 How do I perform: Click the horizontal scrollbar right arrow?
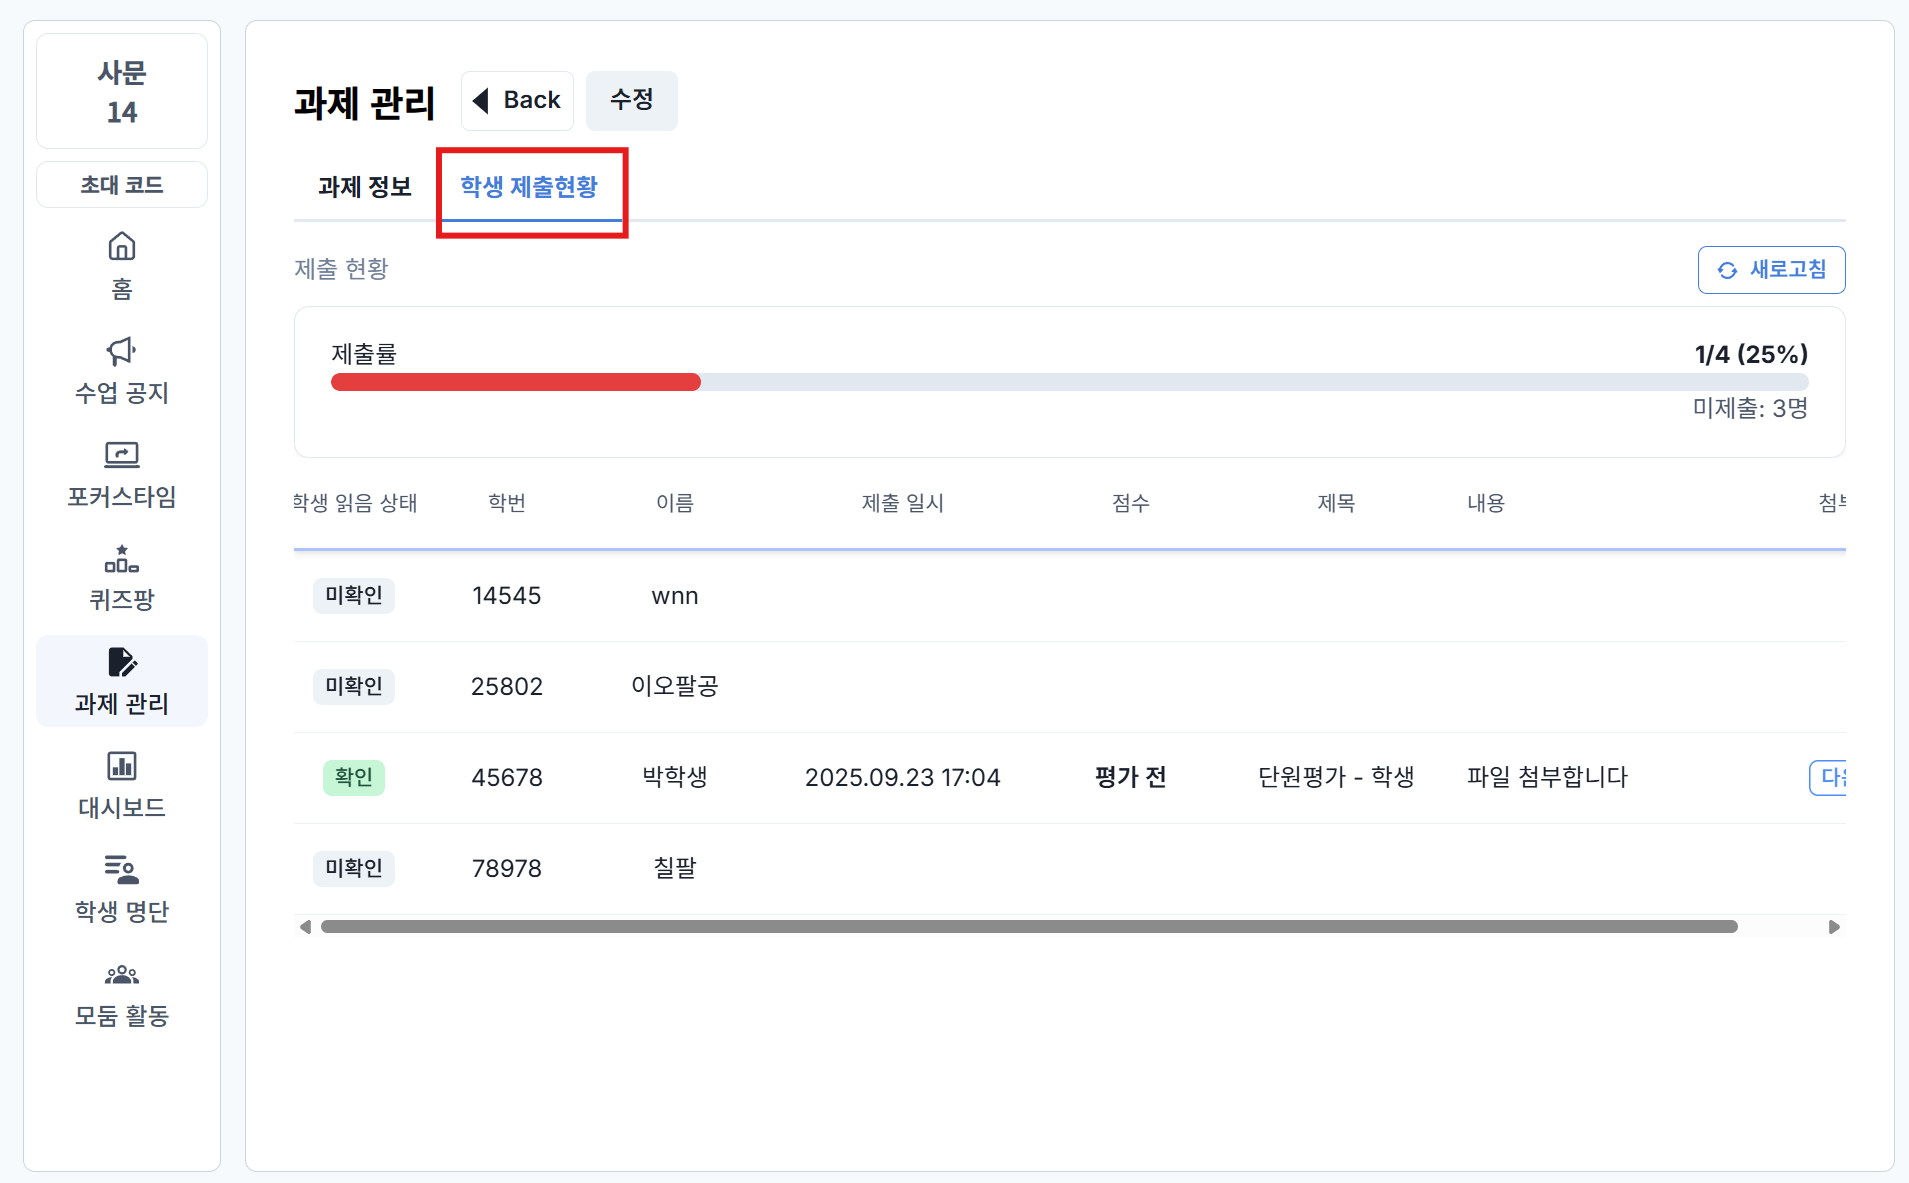[1833, 927]
